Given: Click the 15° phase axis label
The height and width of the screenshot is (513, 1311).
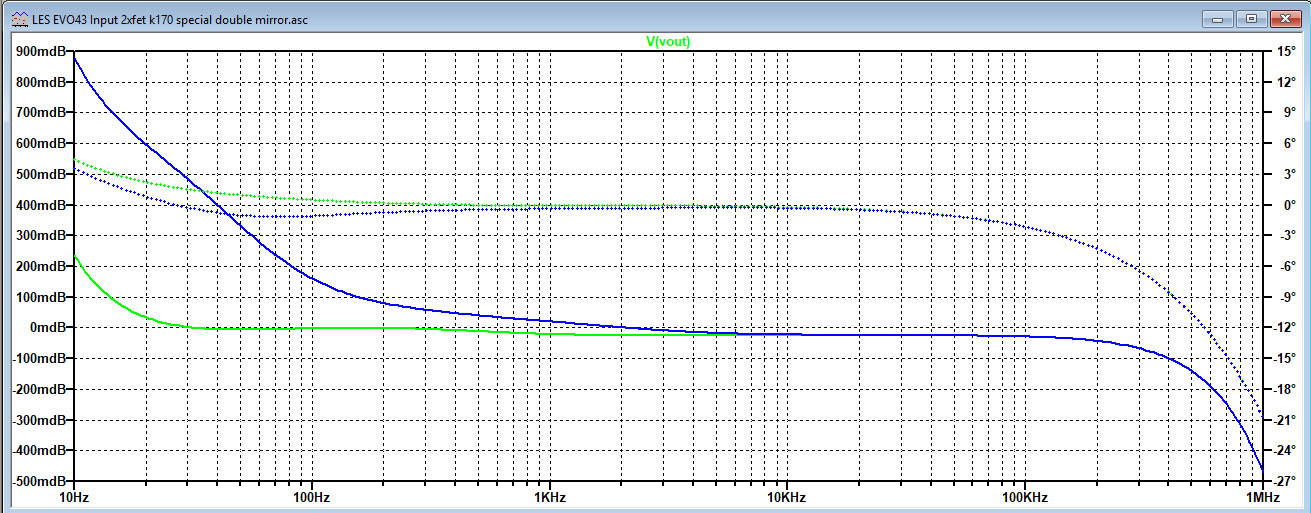Looking at the screenshot, I should [1289, 51].
